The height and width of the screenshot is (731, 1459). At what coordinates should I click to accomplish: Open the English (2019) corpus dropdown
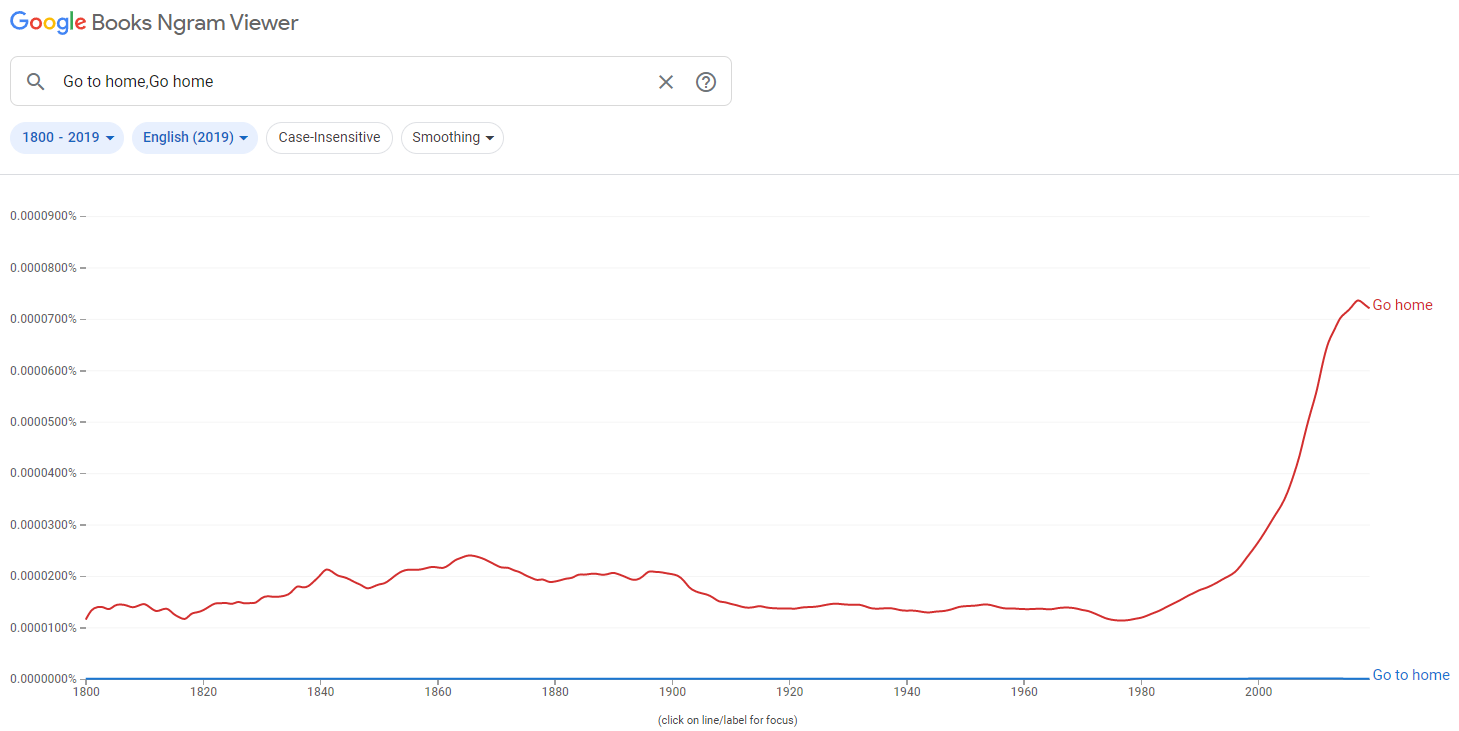click(195, 138)
